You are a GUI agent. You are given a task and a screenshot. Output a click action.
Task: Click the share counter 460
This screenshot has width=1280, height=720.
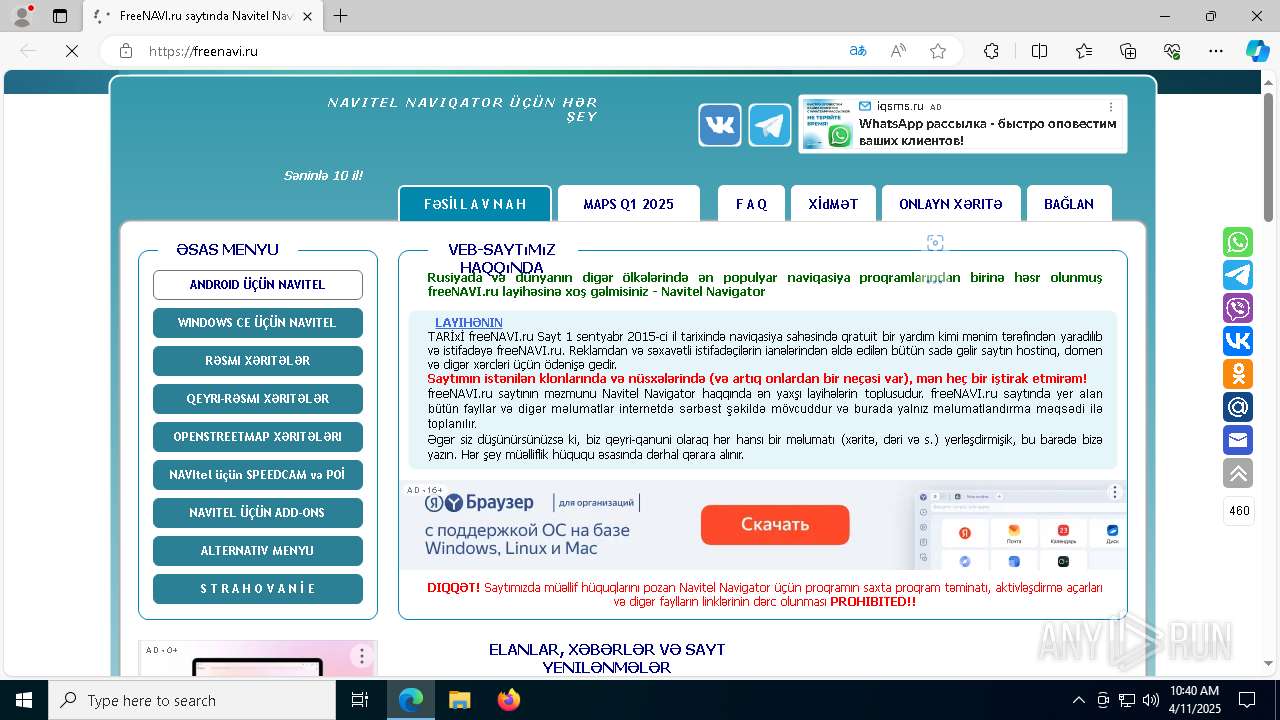(x=1239, y=510)
